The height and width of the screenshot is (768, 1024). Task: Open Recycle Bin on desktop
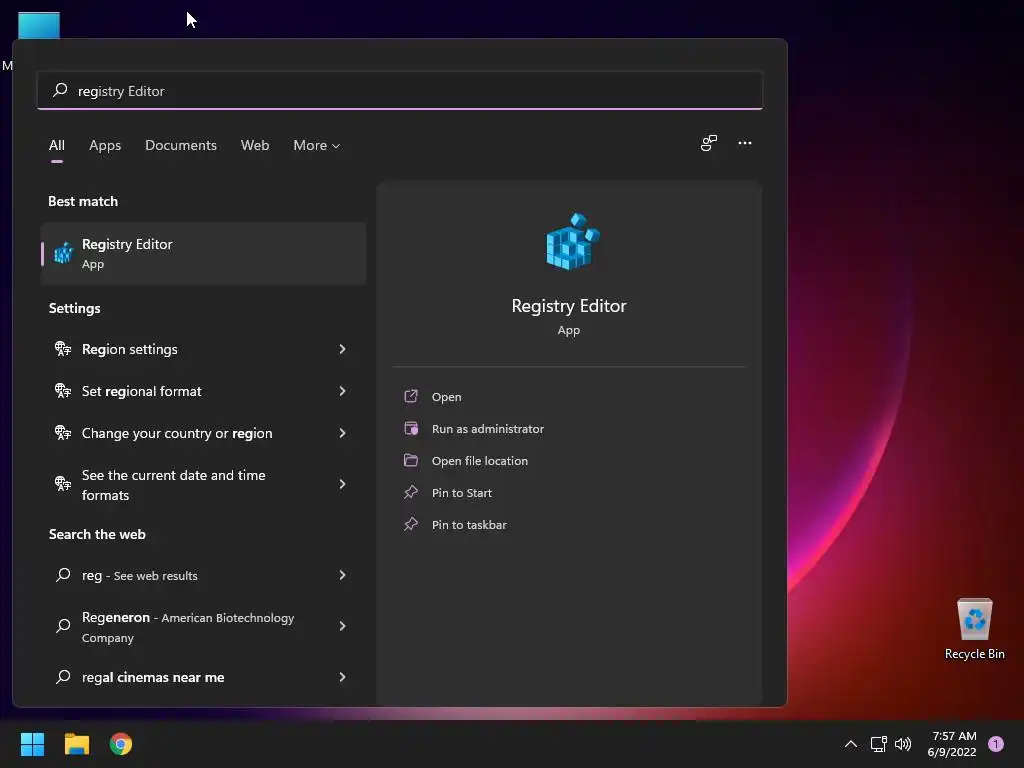pos(974,629)
